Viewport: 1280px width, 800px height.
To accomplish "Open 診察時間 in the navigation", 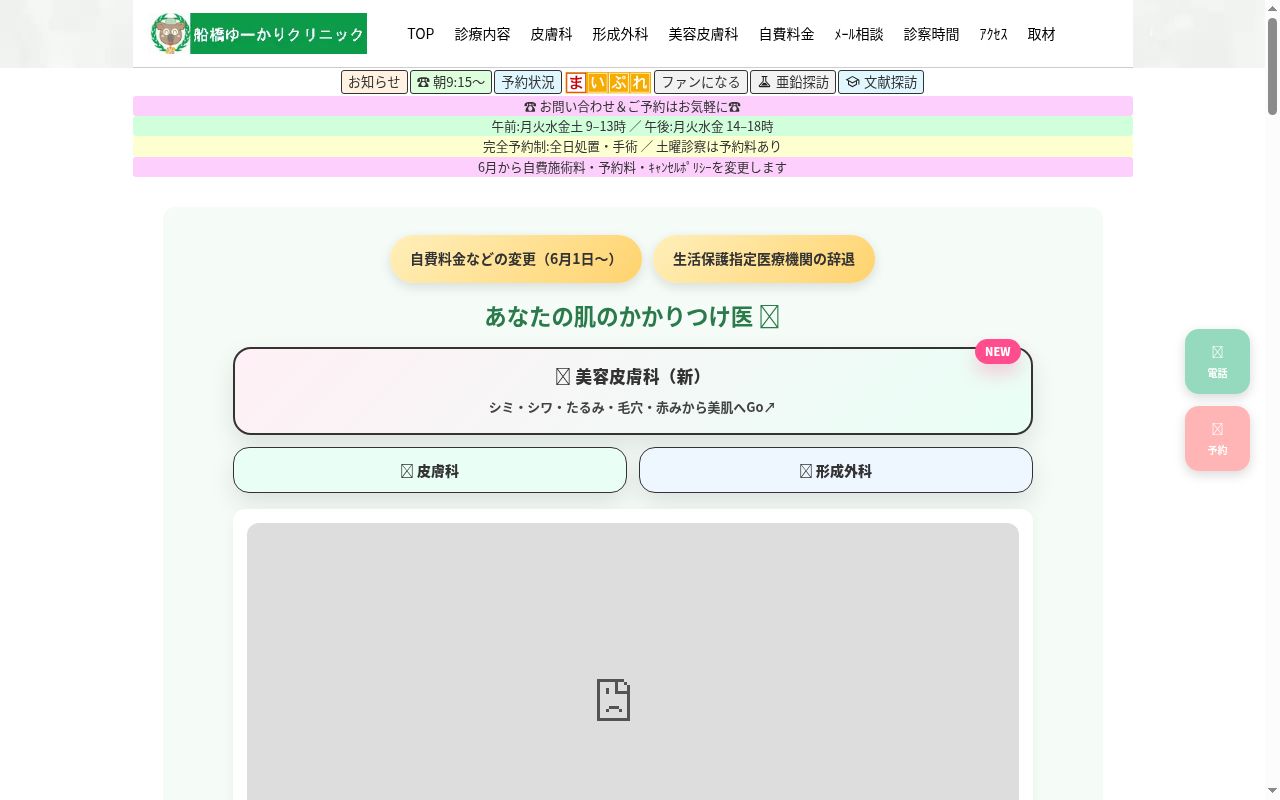I will pyautogui.click(x=932, y=34).
